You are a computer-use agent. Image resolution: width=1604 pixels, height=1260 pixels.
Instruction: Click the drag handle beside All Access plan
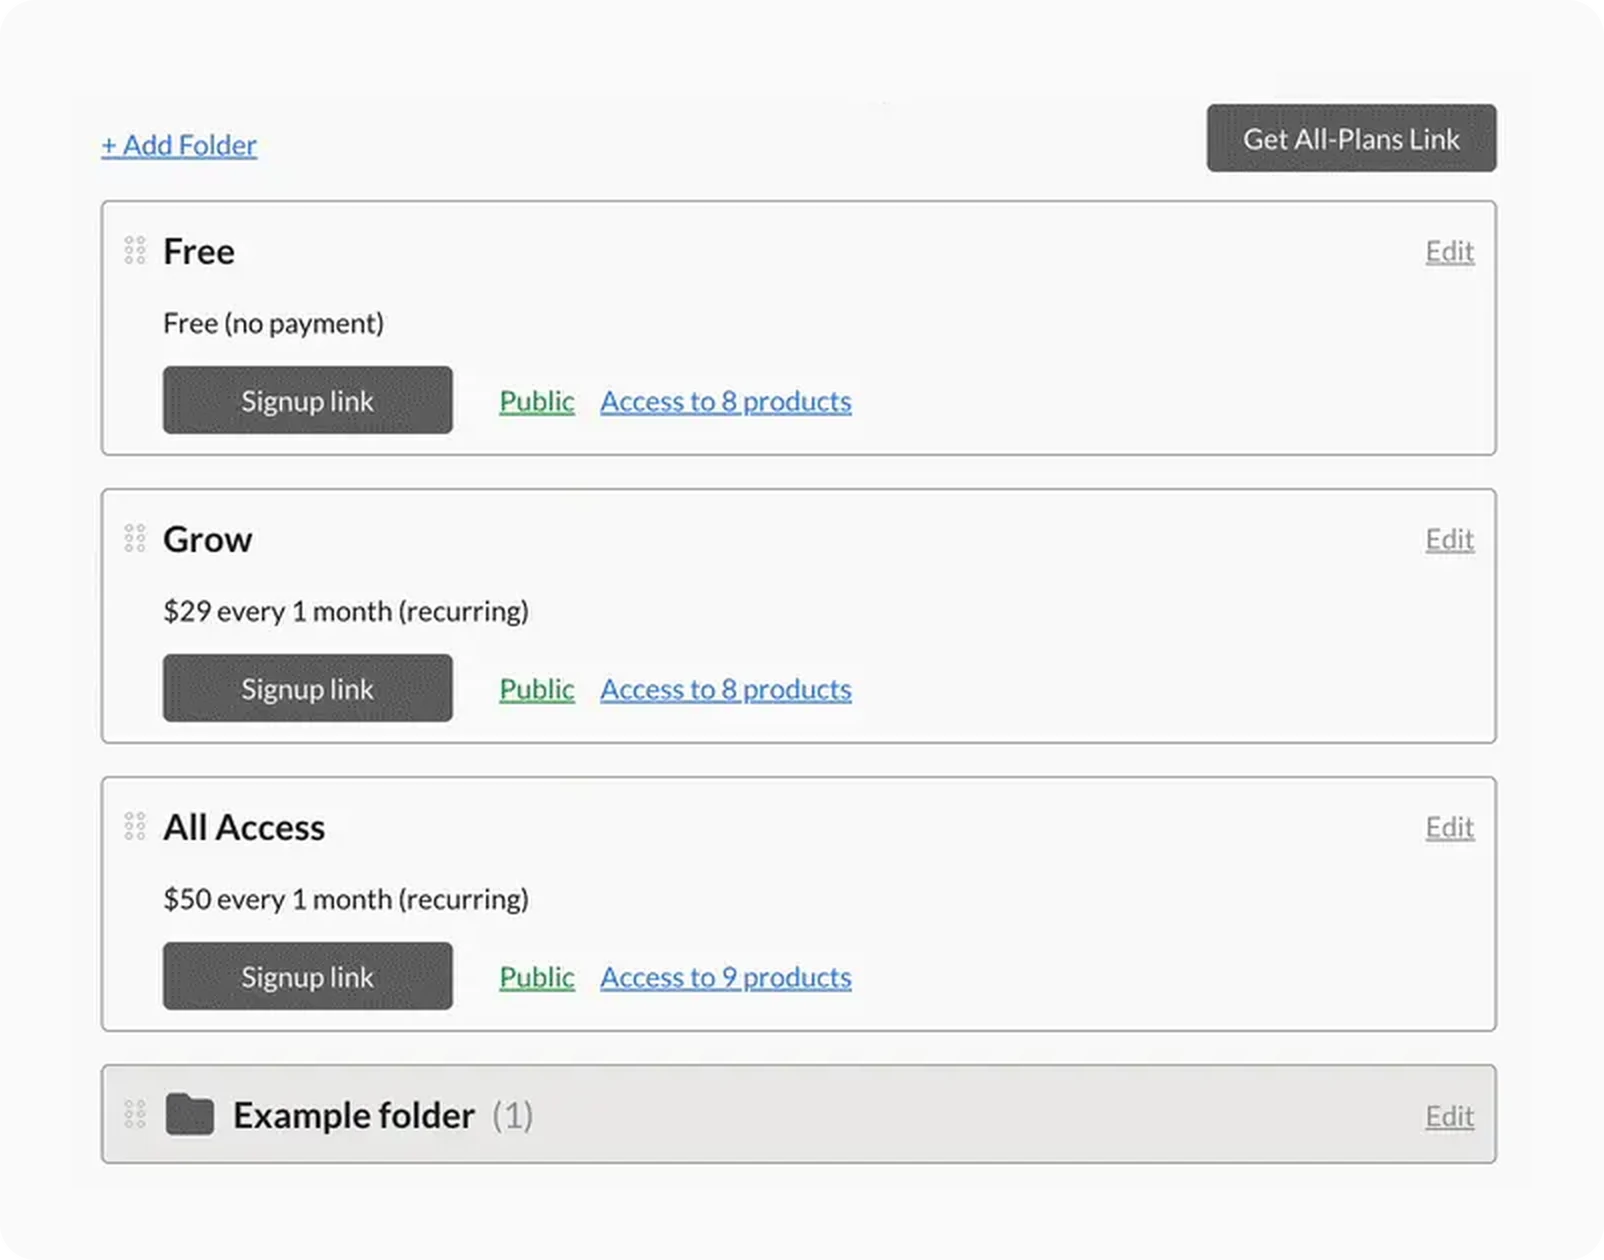135,826
